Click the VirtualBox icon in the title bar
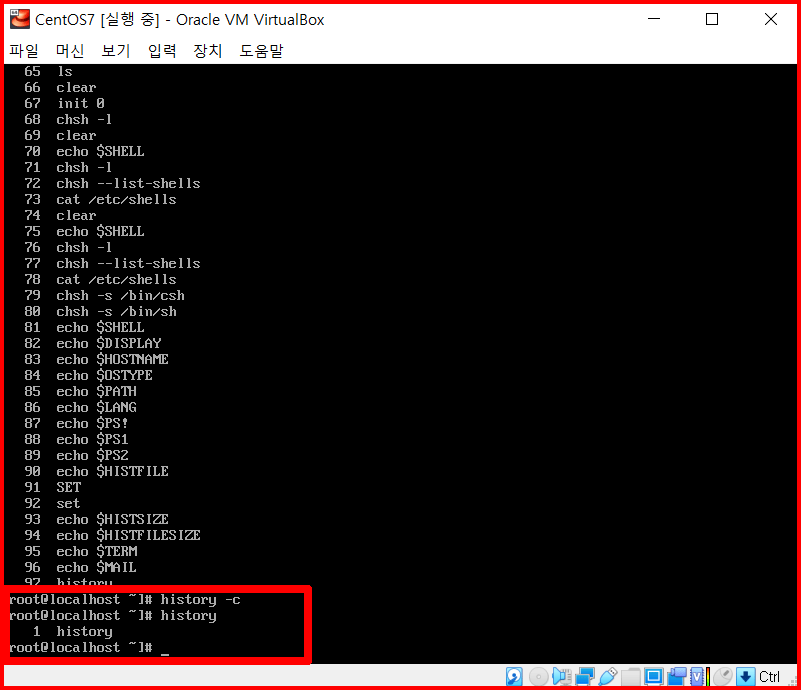801x690 pixels. coord(20,19)
